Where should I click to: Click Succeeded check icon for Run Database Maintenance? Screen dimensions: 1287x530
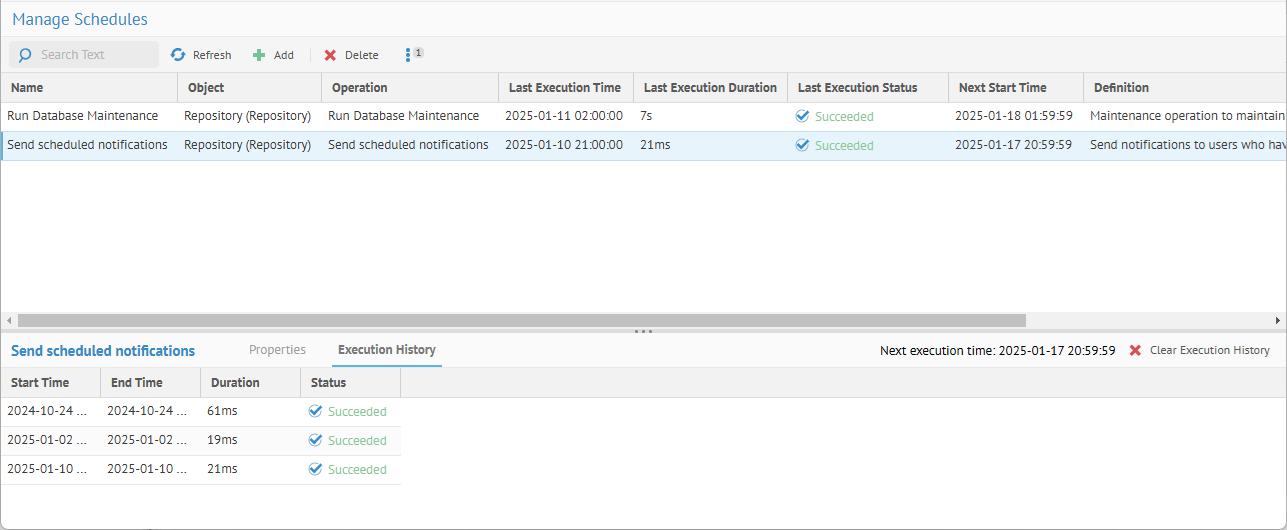tap(802, 116)
